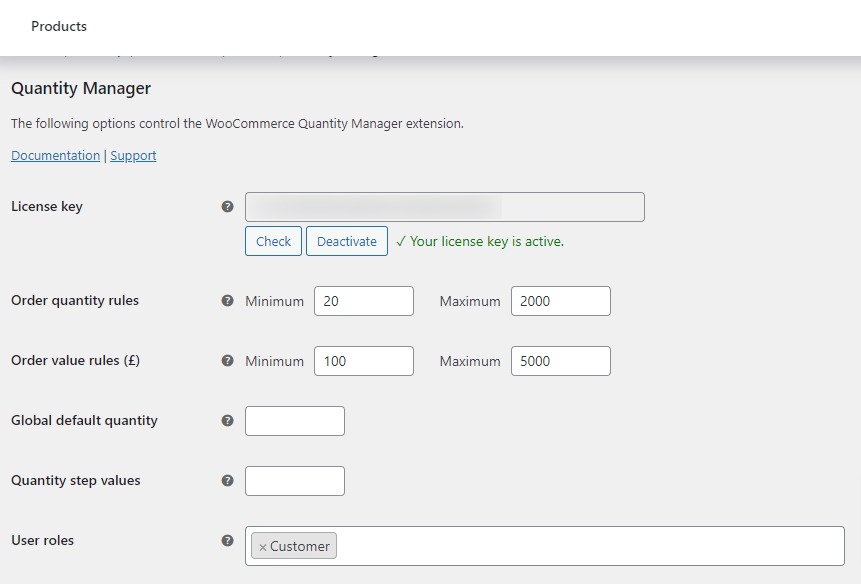The width and height of the screenshot is (861, 584).
Task: Click the License key input field
Action: [x=445, y=206]
